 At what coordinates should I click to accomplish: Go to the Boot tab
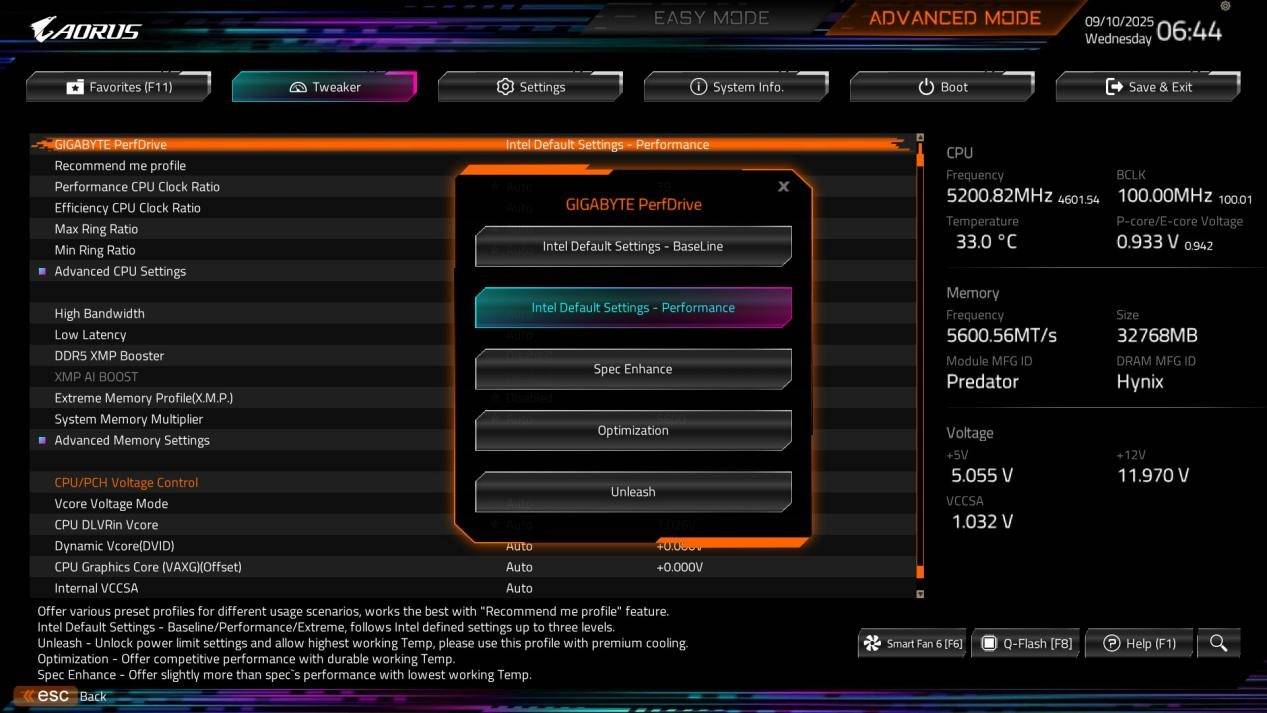click(942, 87)
